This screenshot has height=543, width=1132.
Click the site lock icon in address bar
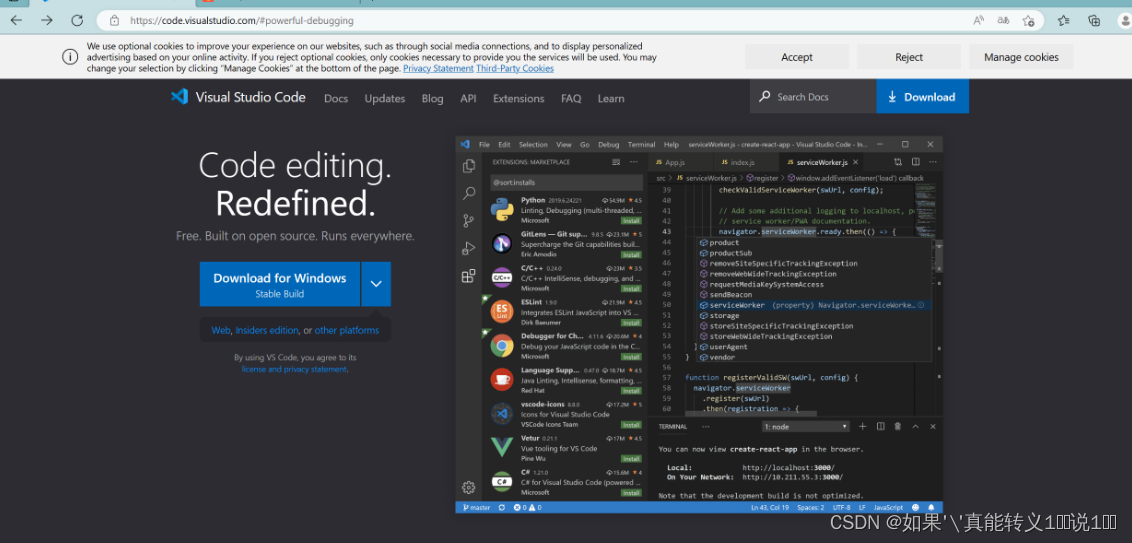pos(114,21)
